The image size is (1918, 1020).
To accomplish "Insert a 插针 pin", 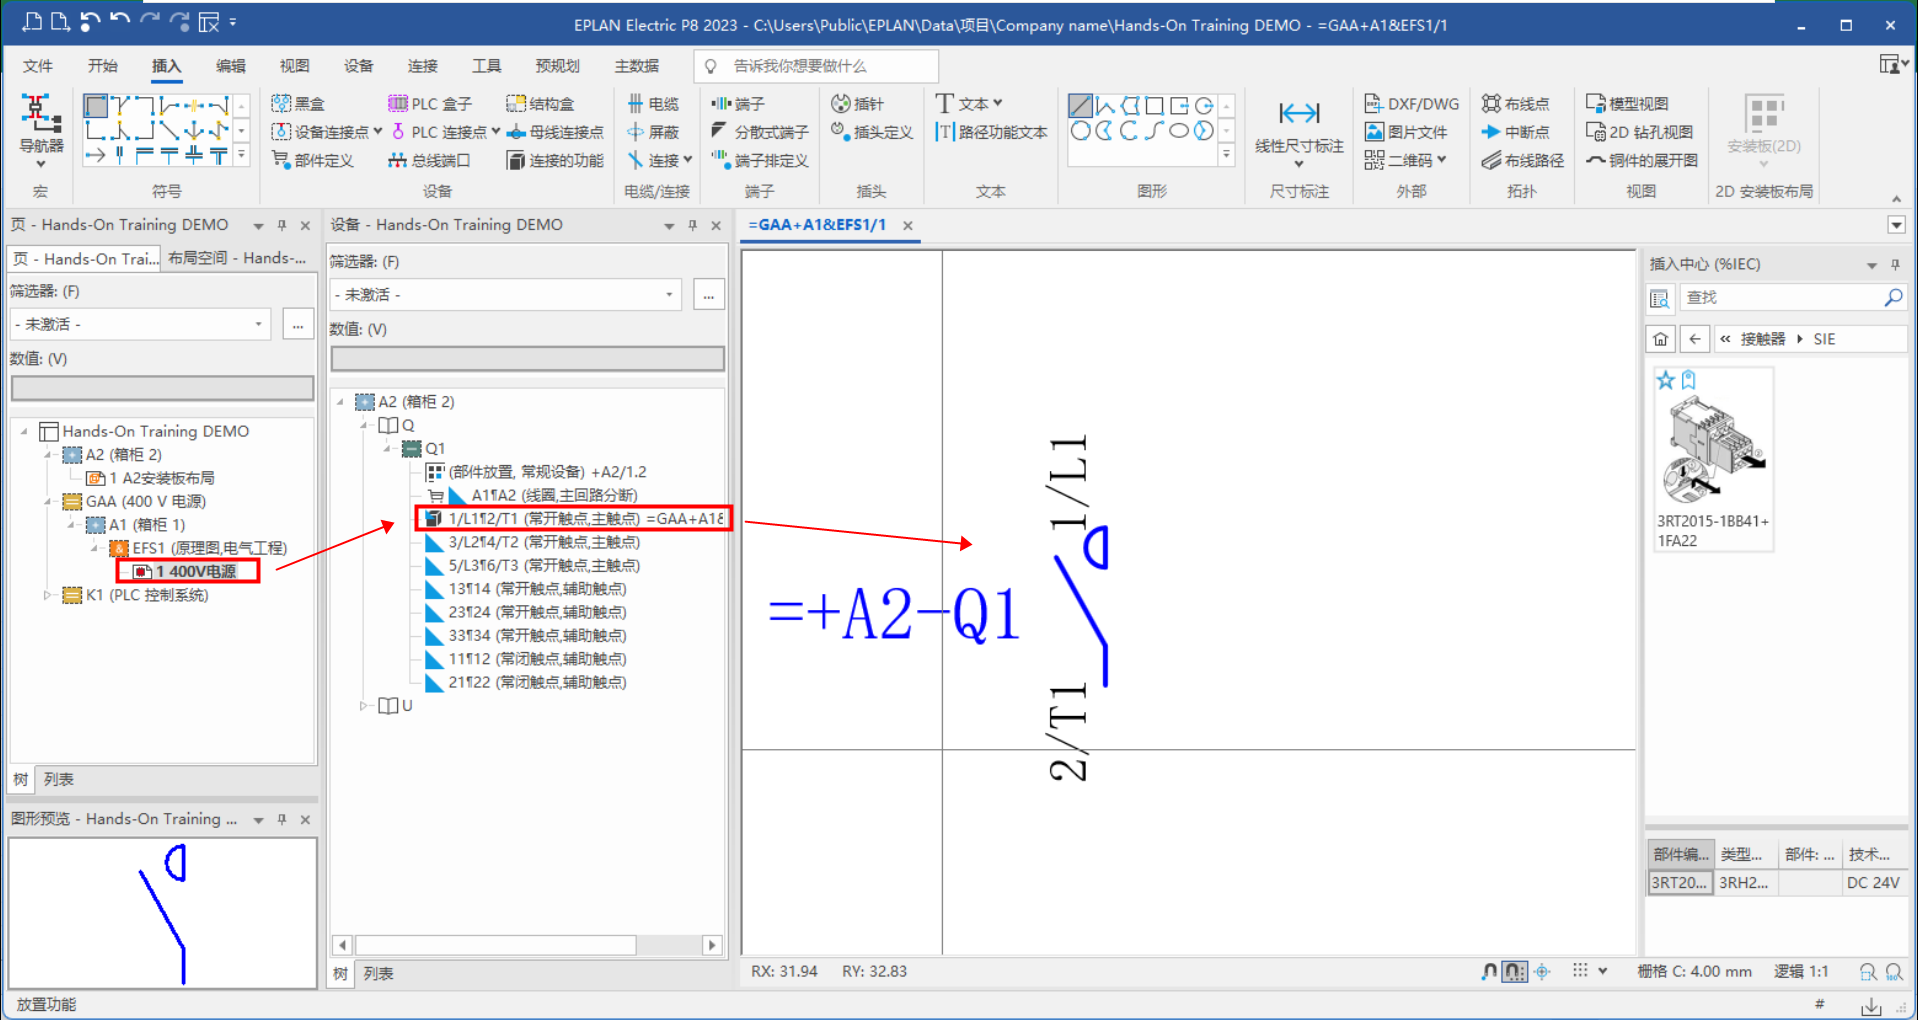I will [858, 104].
